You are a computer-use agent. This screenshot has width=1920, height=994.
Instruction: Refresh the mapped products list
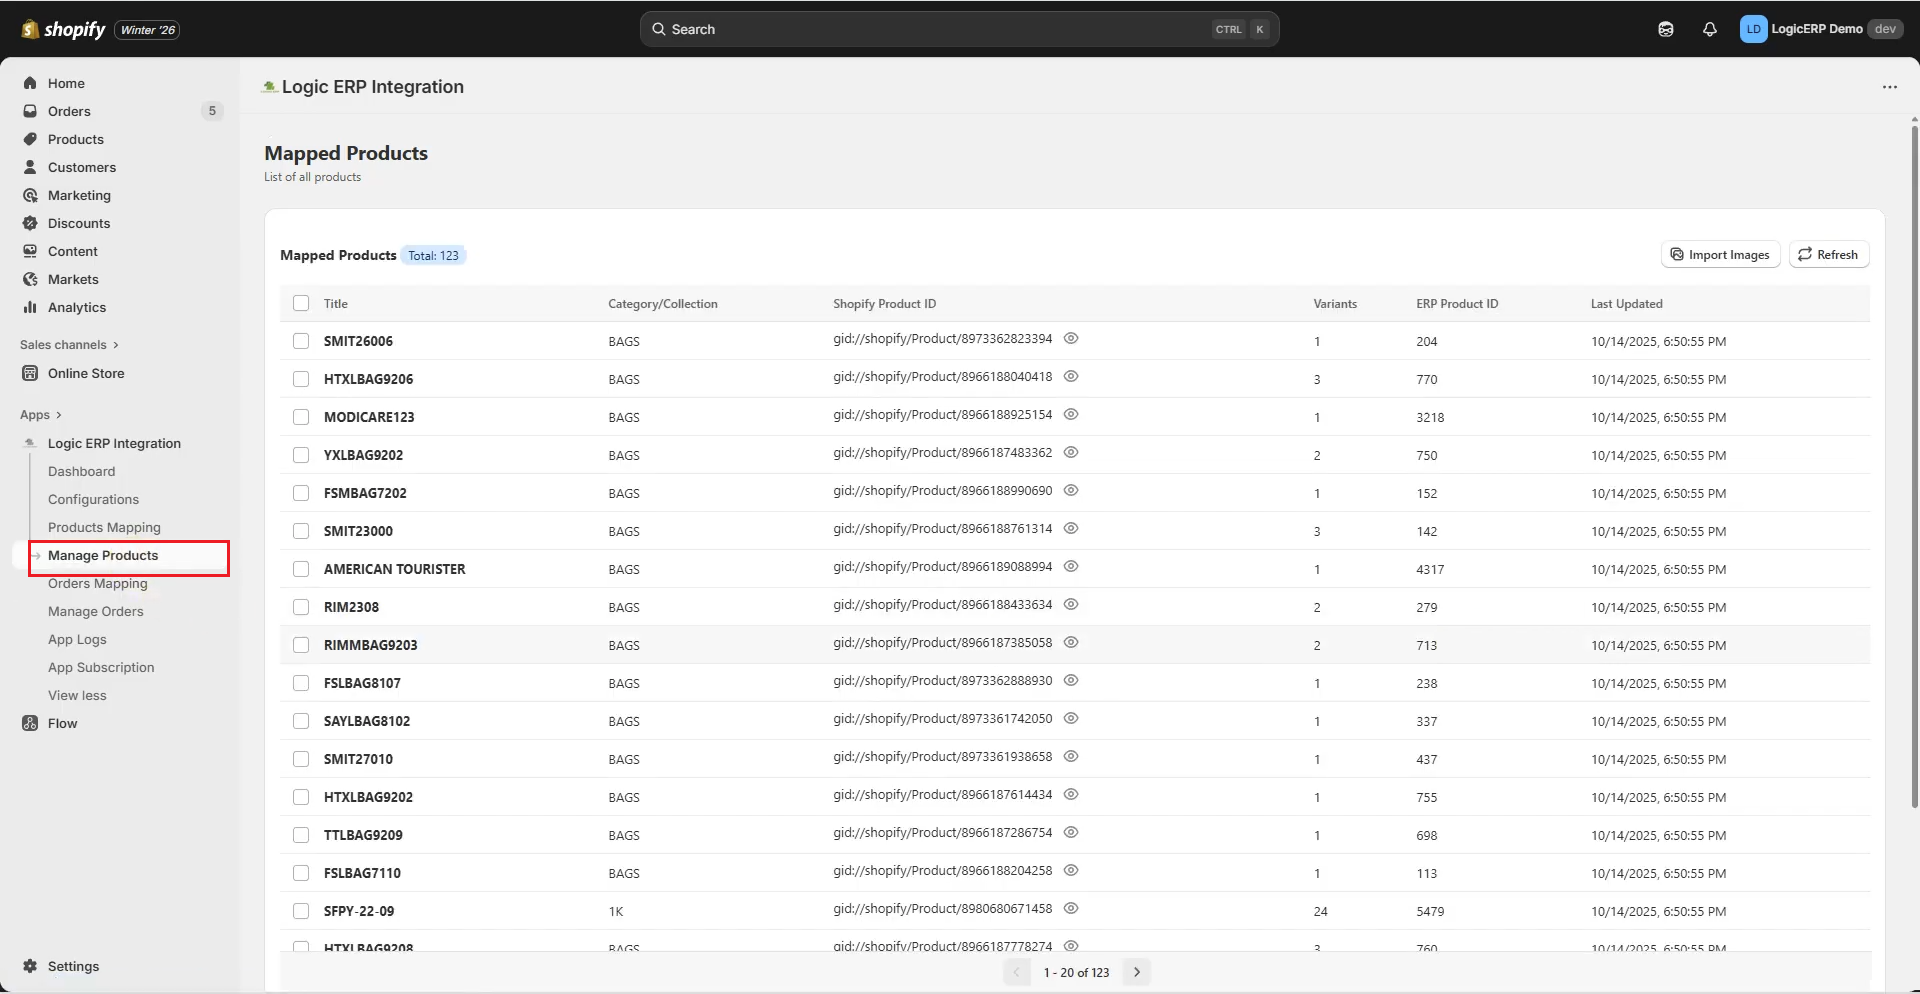pos(1828,255)
